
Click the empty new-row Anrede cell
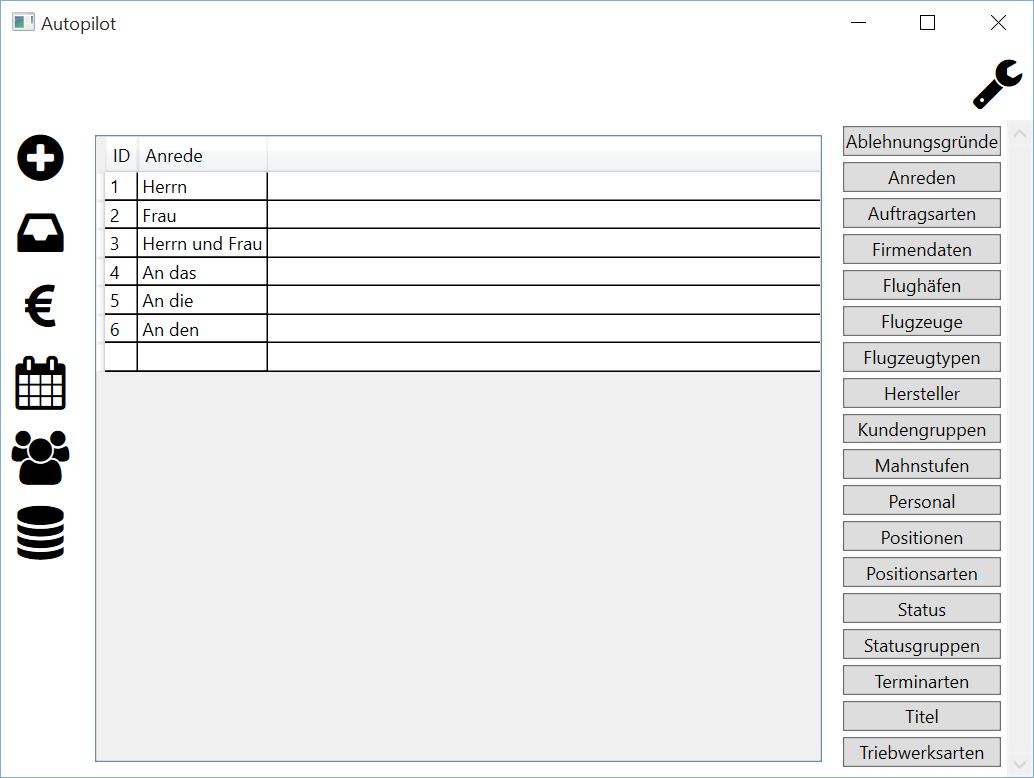tap(202, 357)
